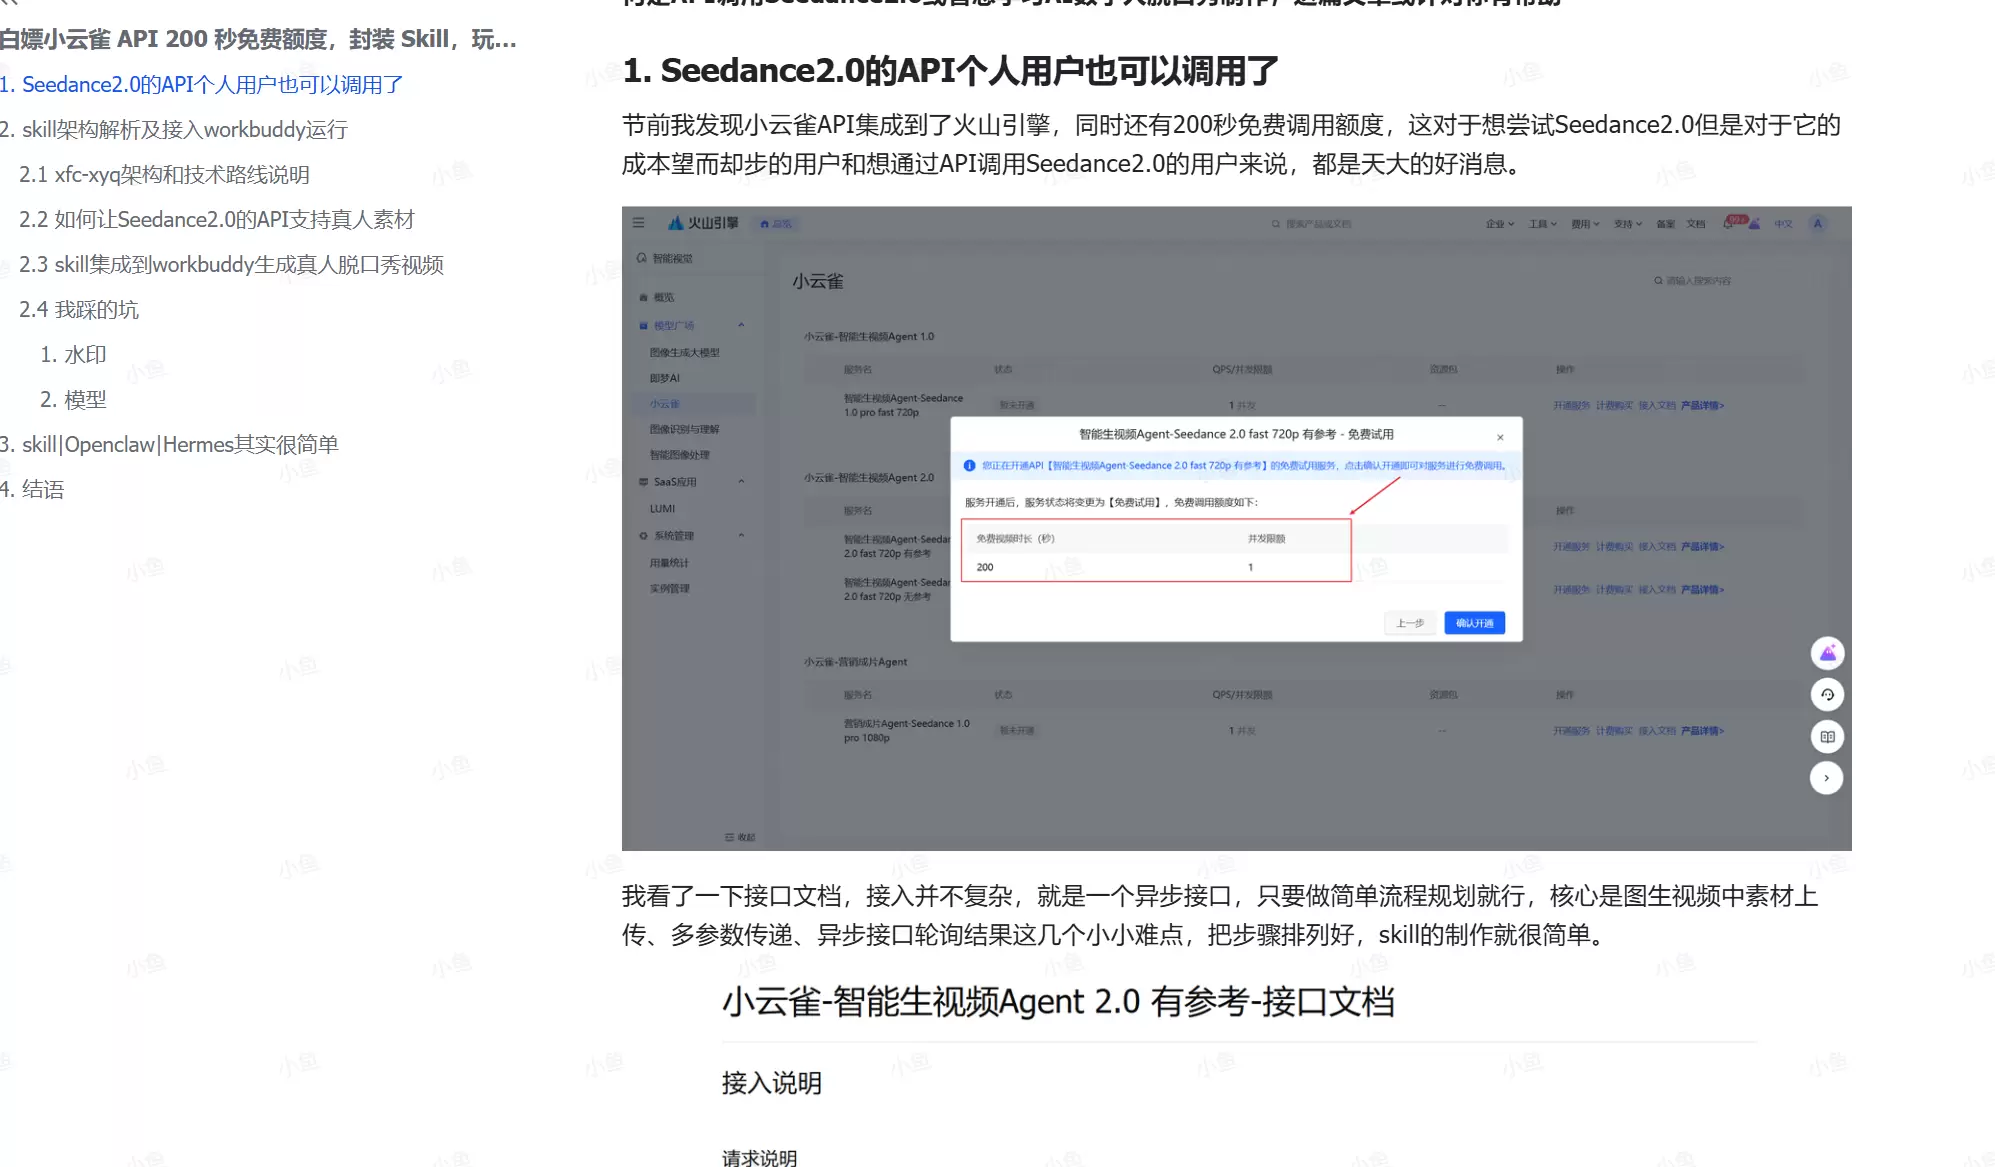Jump to outline item '2. skill架构解析及接入workbuddy运行'
Screen dimensions: 1995x1167
[x=174, y=130]
